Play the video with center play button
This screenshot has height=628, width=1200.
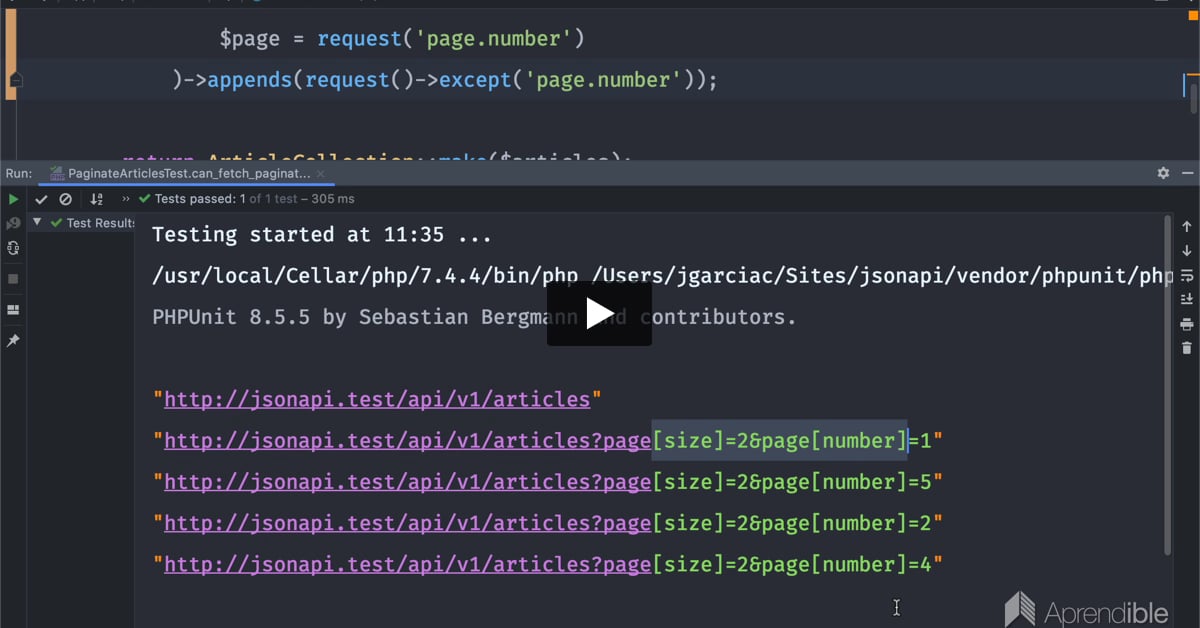599,314
